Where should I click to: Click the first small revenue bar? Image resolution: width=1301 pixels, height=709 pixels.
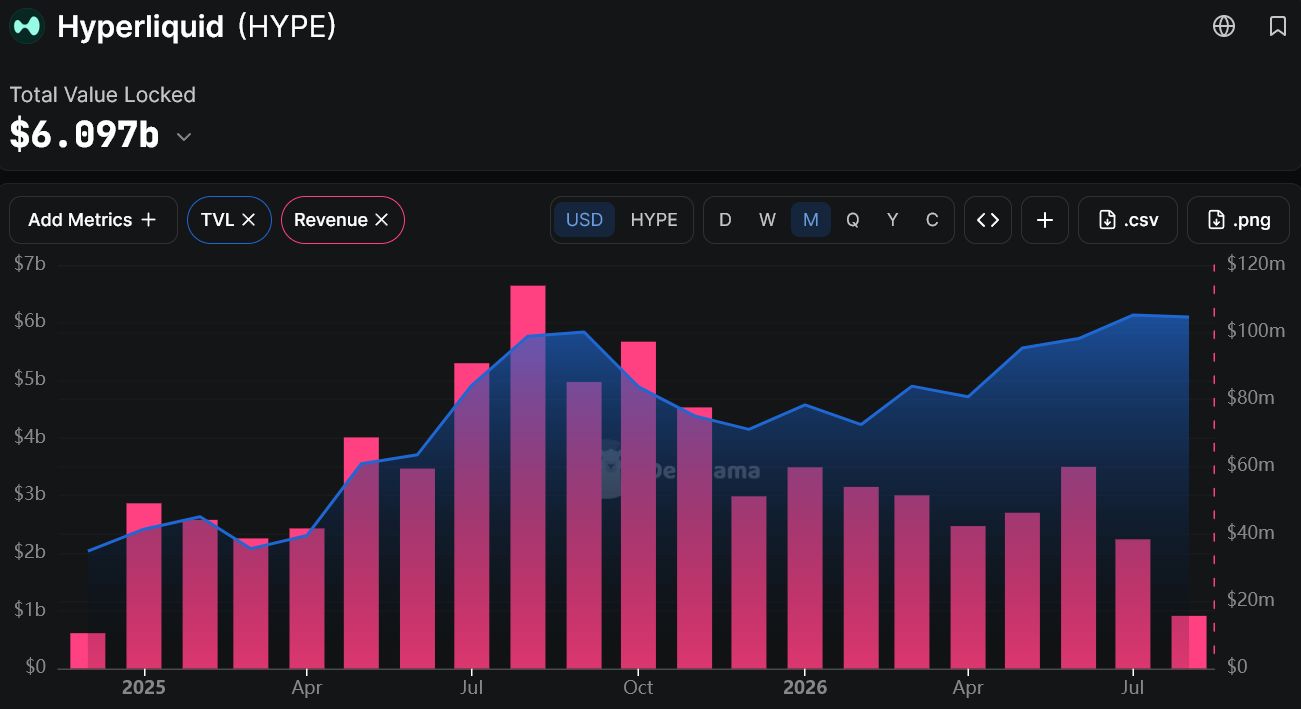(88, 651)
